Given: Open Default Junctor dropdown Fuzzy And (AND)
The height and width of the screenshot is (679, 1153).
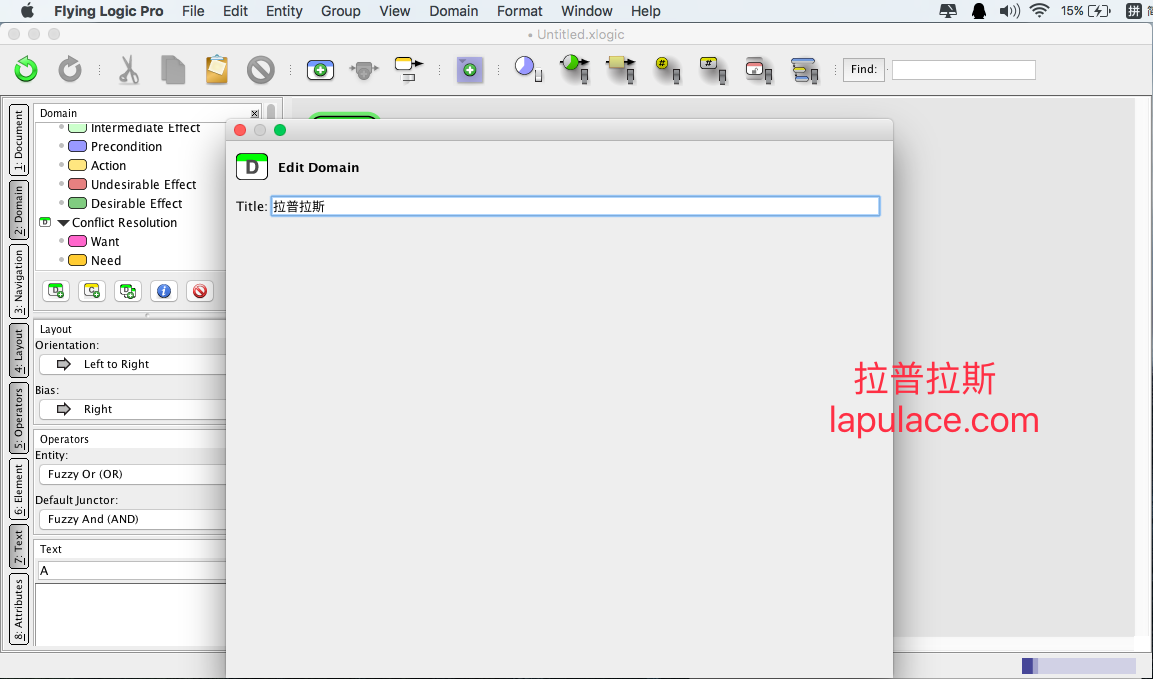Looking at the screenshot, I should tap(132, 519).
